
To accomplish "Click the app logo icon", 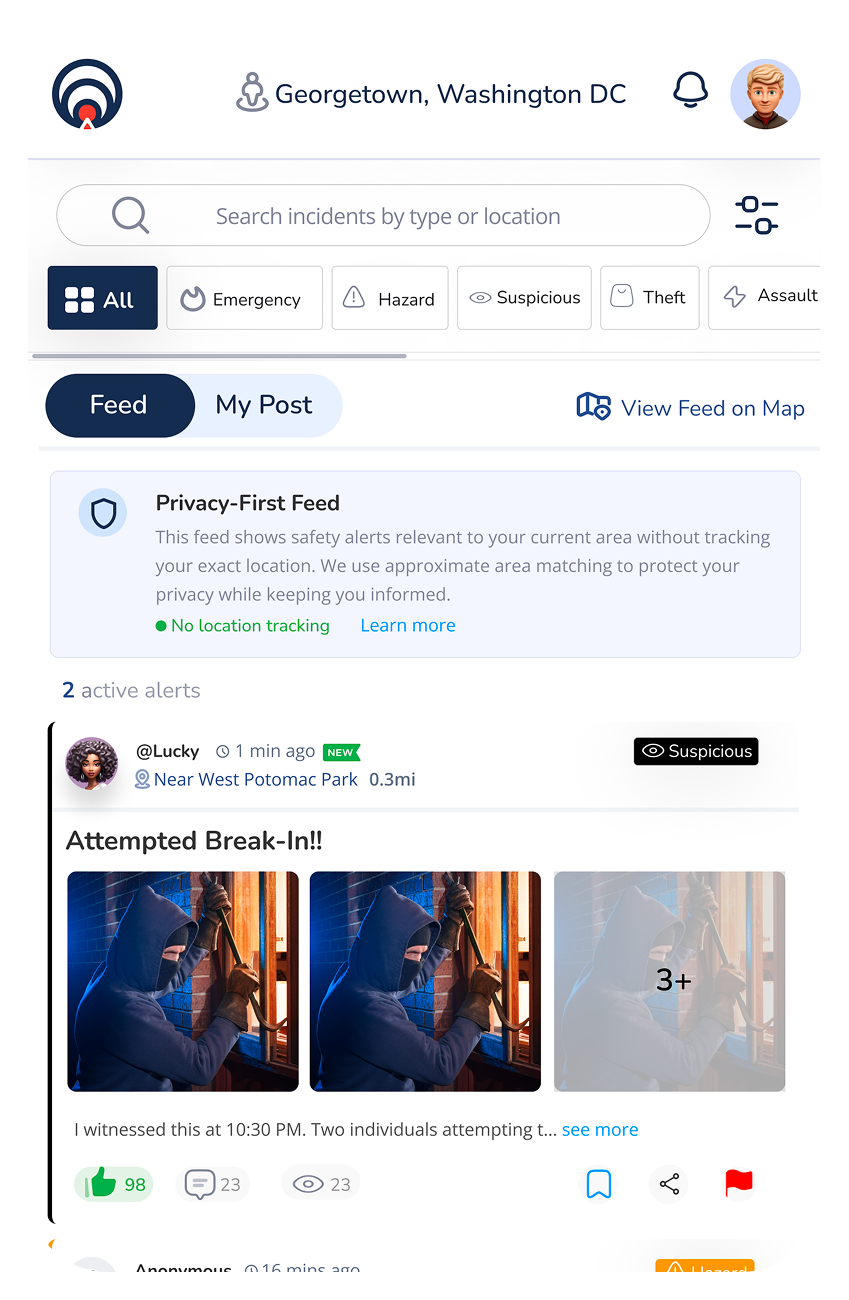I will tap(87, 95).
